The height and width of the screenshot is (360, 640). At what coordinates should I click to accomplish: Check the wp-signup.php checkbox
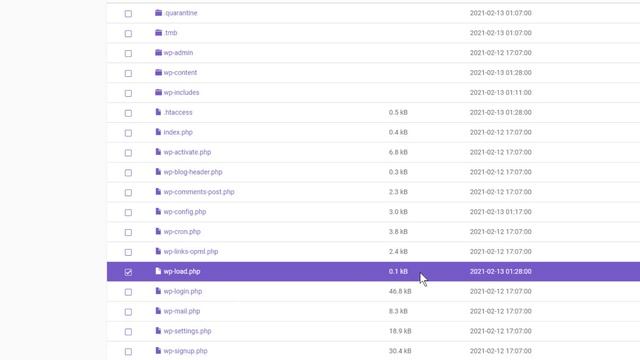pos(128,352)
